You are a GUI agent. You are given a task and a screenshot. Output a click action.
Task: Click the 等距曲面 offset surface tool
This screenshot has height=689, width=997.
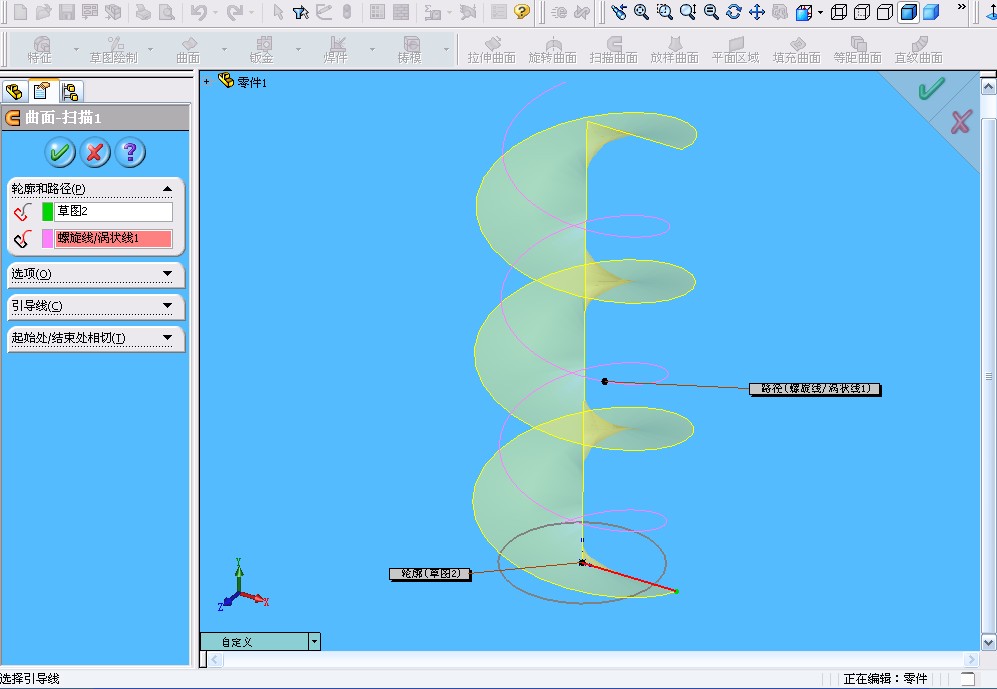pyautogui.click(x=858, y=50)
